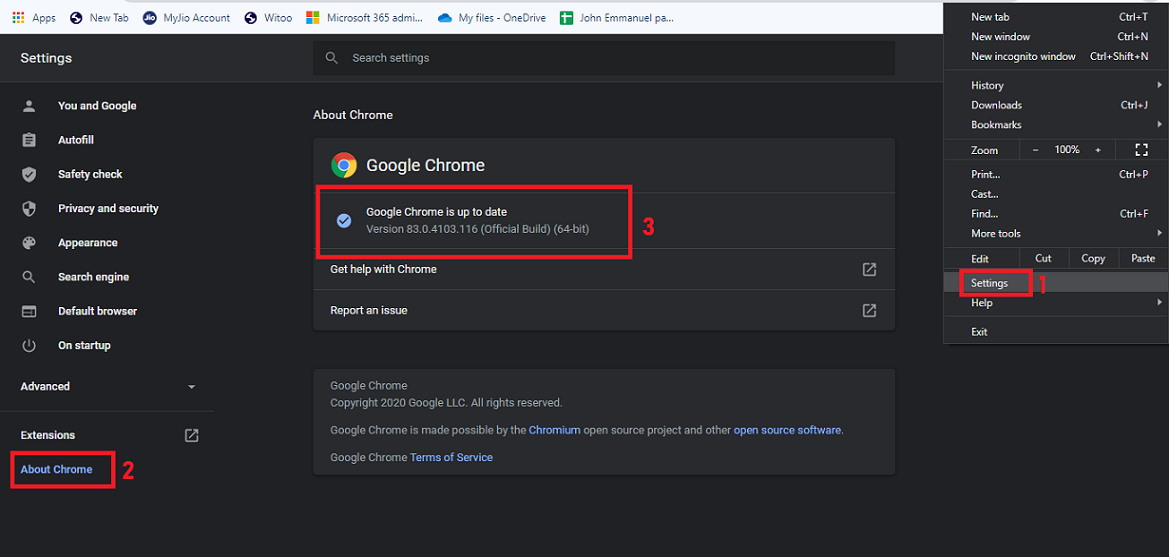The width and height of the screenshot is (1169, 557).
Task: Open the open source software link
Action: coord(787,430)
